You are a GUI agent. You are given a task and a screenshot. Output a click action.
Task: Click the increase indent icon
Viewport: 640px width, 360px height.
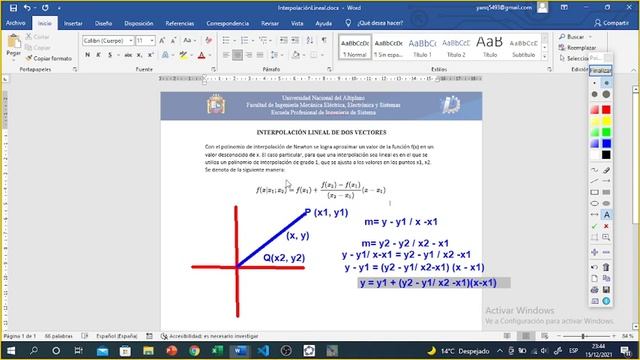point(295,40)
